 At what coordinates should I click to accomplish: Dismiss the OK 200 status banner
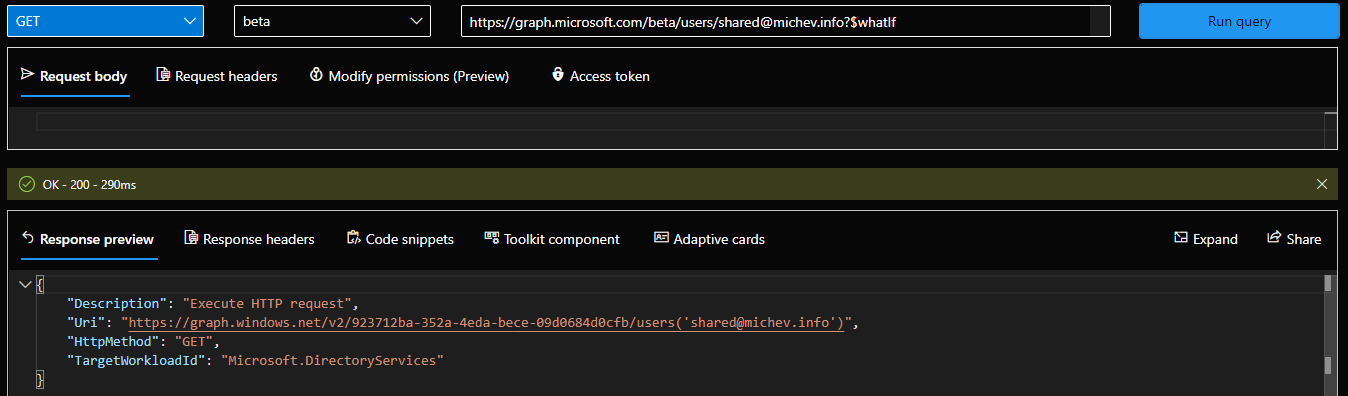click(1322, 184)
